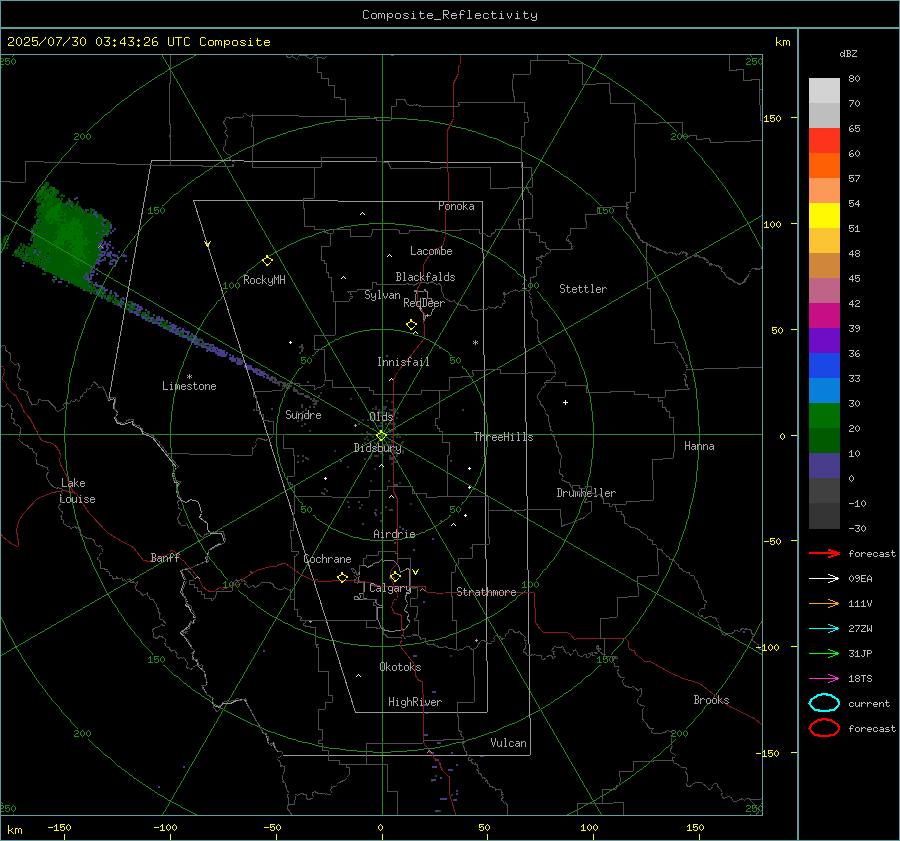Click the Innisfail label
The height and width of the screenshot is (841, 900).
coord(403,362)
